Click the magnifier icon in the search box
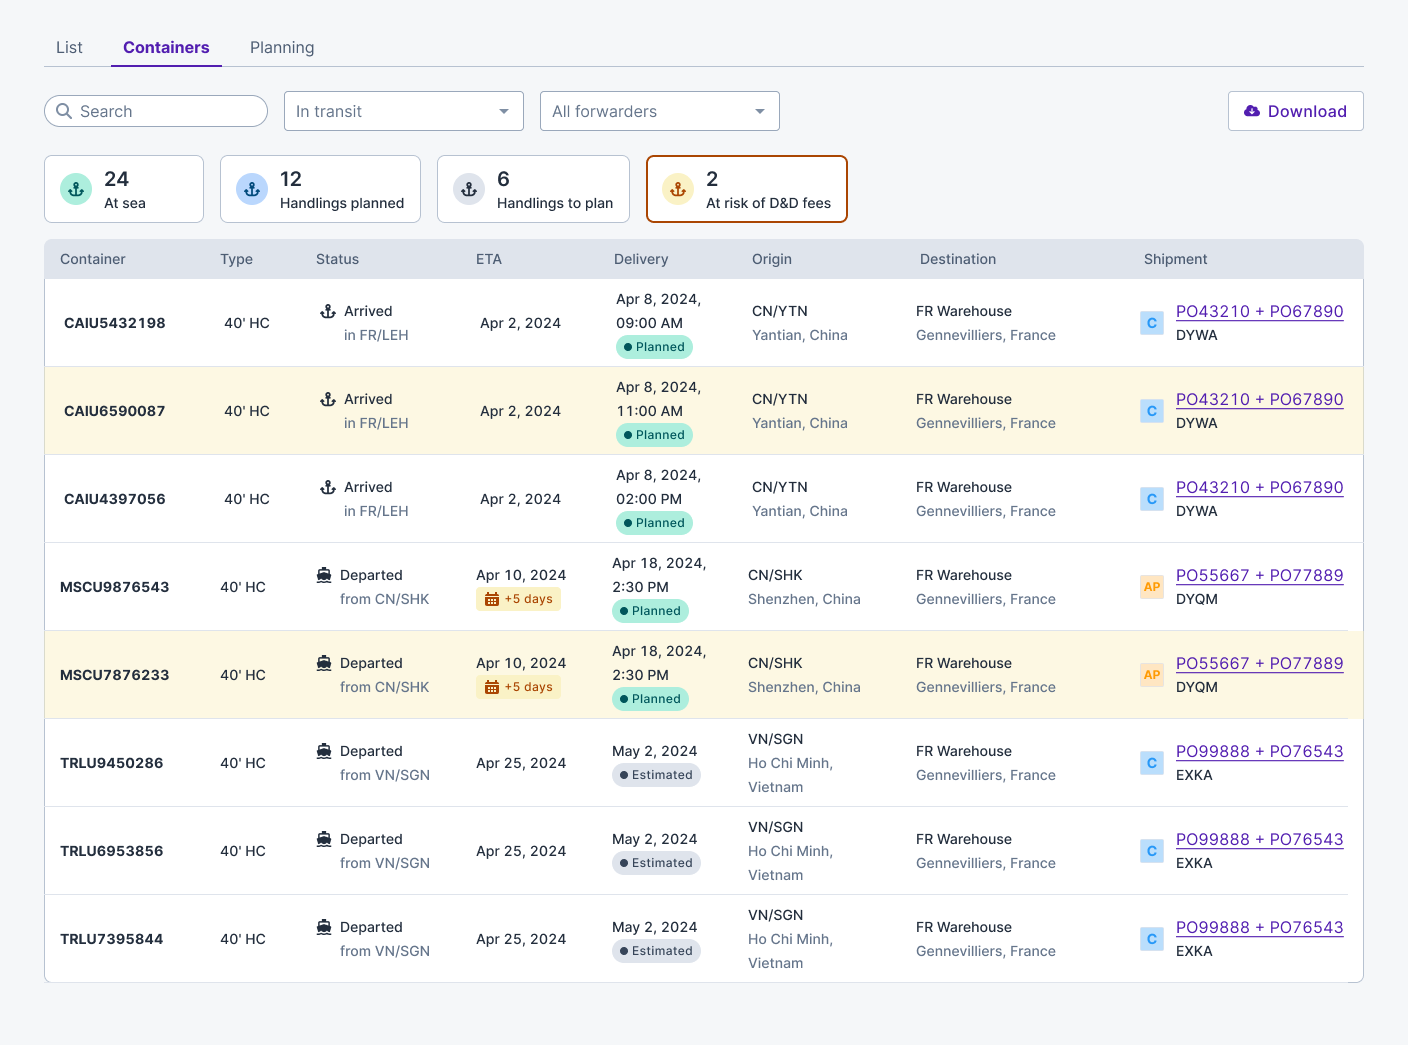This screenshot has width=1408, height=1045. [x=64, y=111]
